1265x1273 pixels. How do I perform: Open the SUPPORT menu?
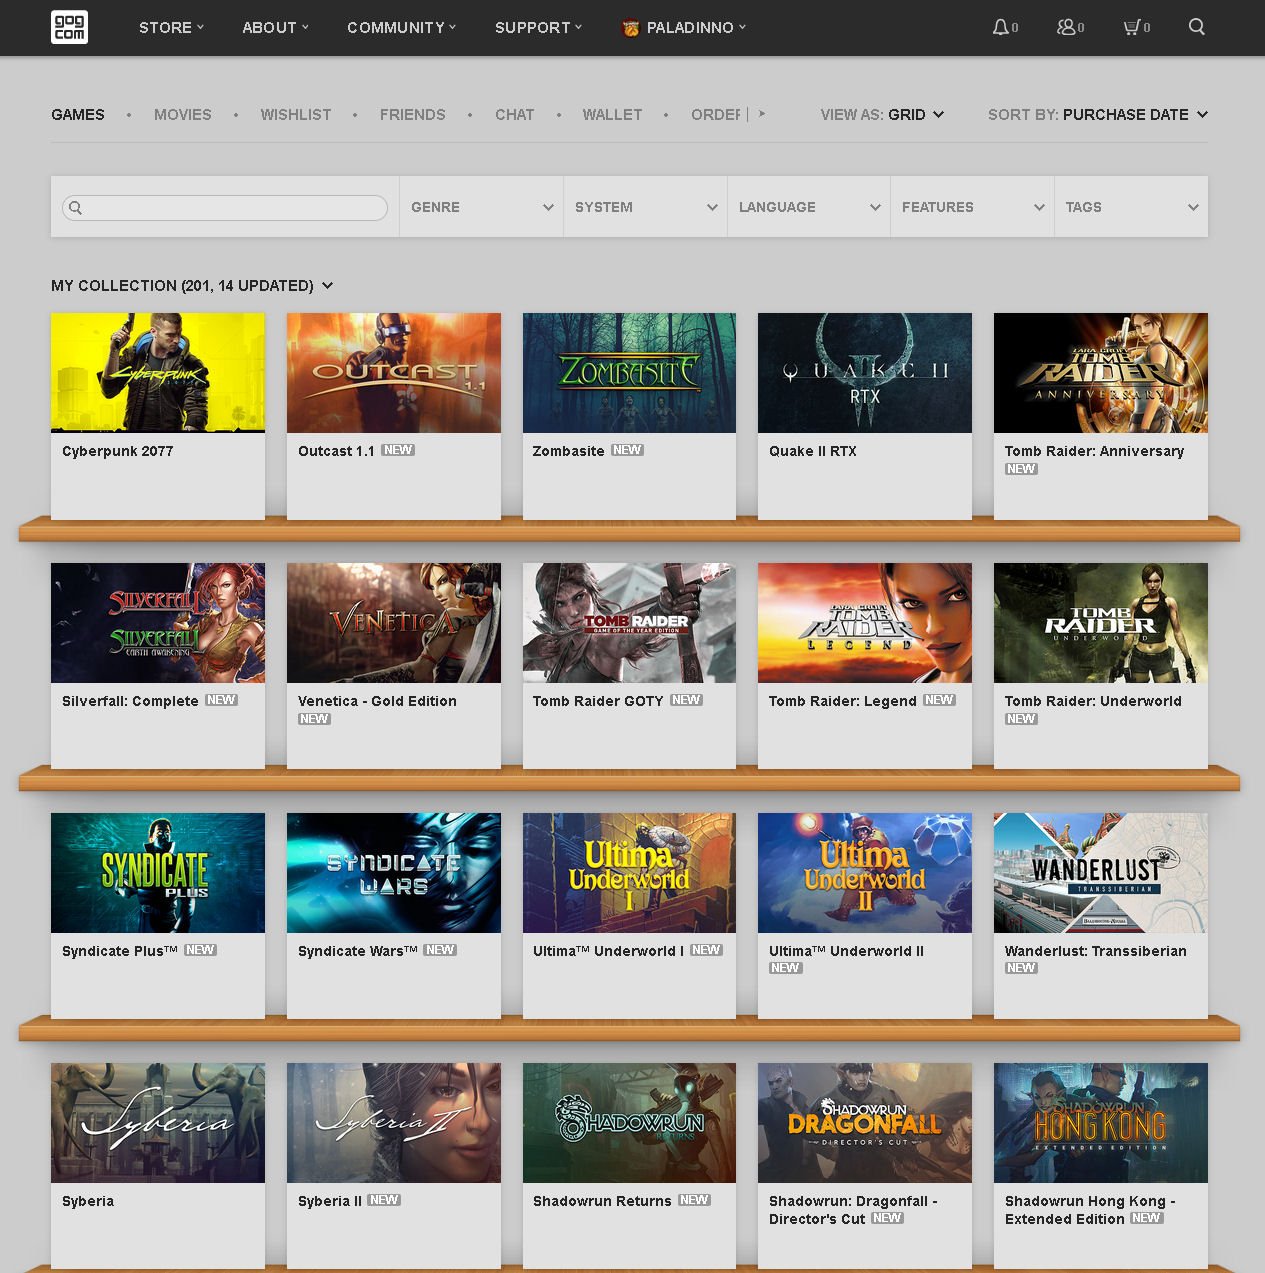click(538, 28)
